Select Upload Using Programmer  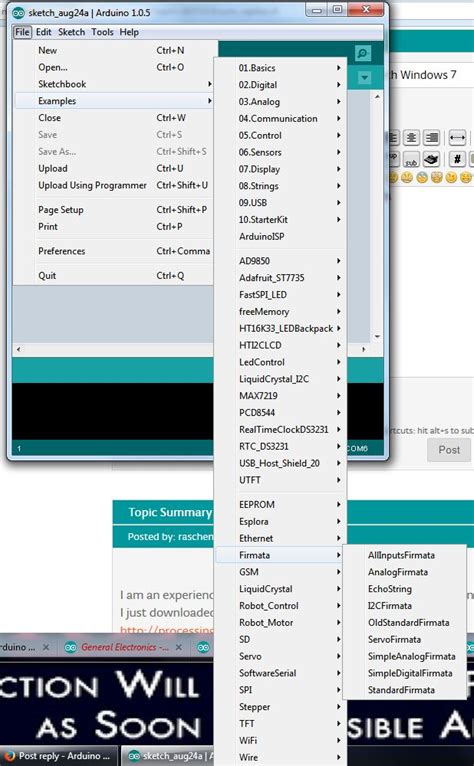coord(114,185)
